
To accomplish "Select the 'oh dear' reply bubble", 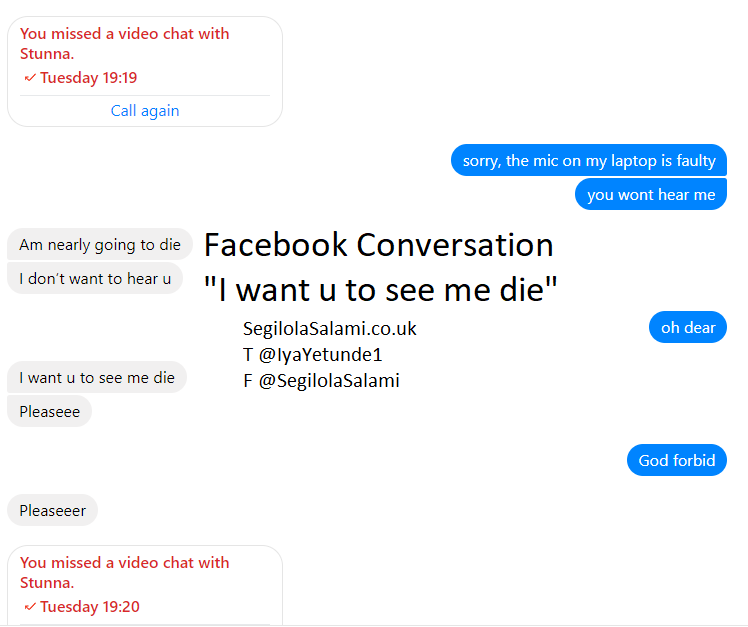I will point(688,327).
